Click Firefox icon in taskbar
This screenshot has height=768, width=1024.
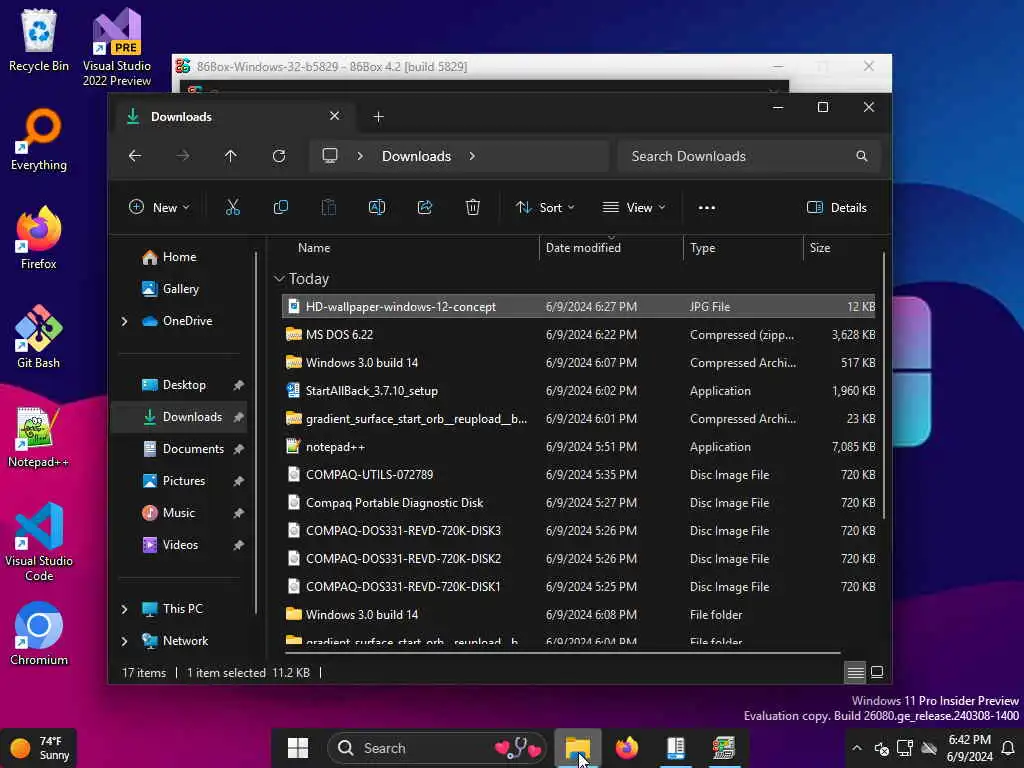pos(626,748)
